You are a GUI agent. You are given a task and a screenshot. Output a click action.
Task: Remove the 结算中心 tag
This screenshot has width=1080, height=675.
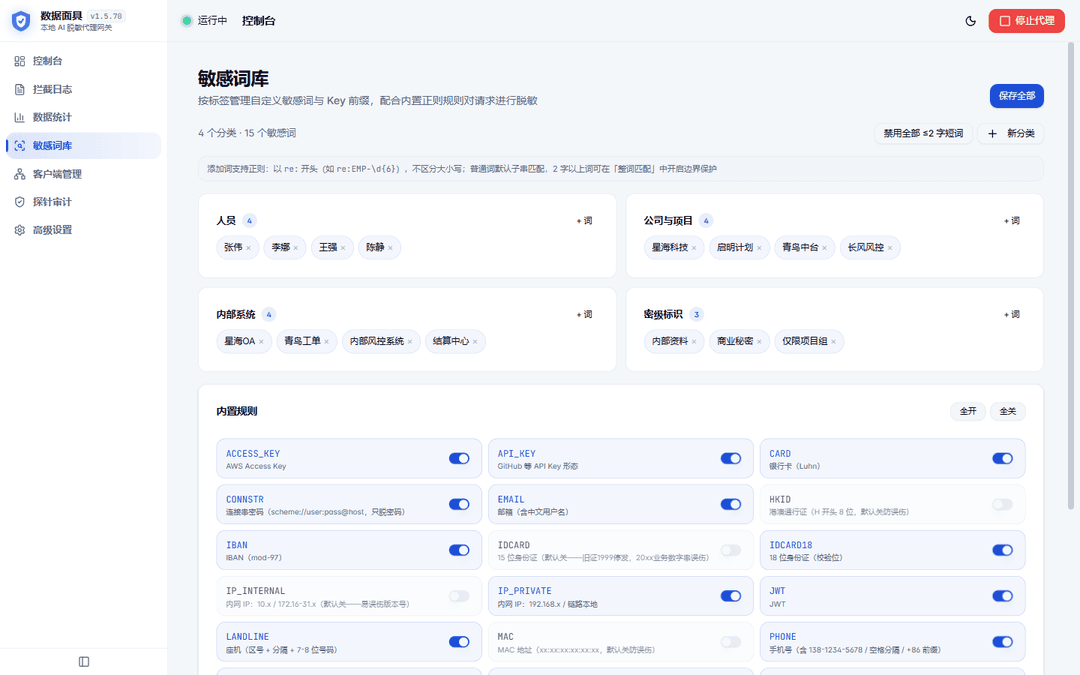click(475, 342)
